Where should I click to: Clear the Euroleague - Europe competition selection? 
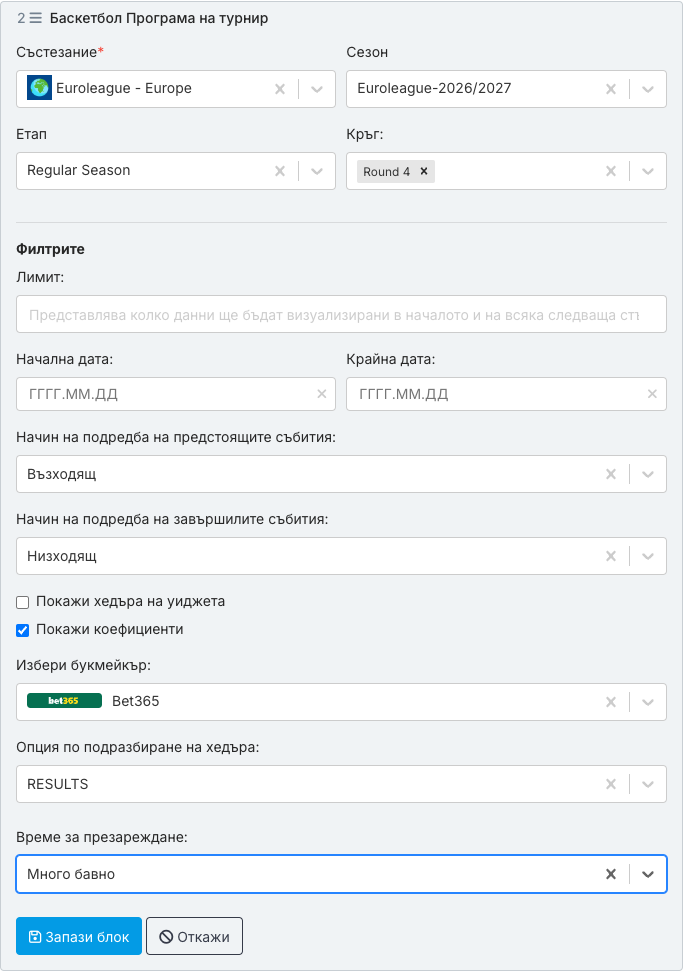pos(280,89)
